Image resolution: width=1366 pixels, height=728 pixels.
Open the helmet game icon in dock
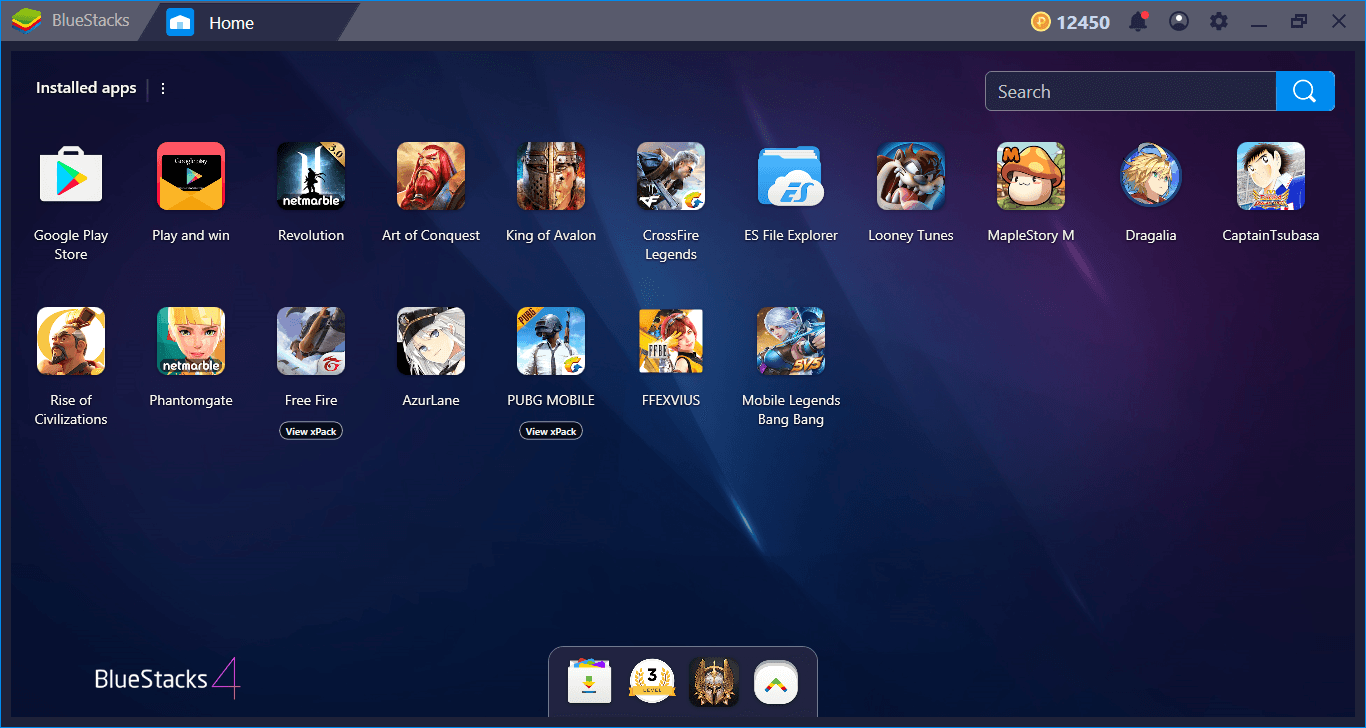point(714,682)
